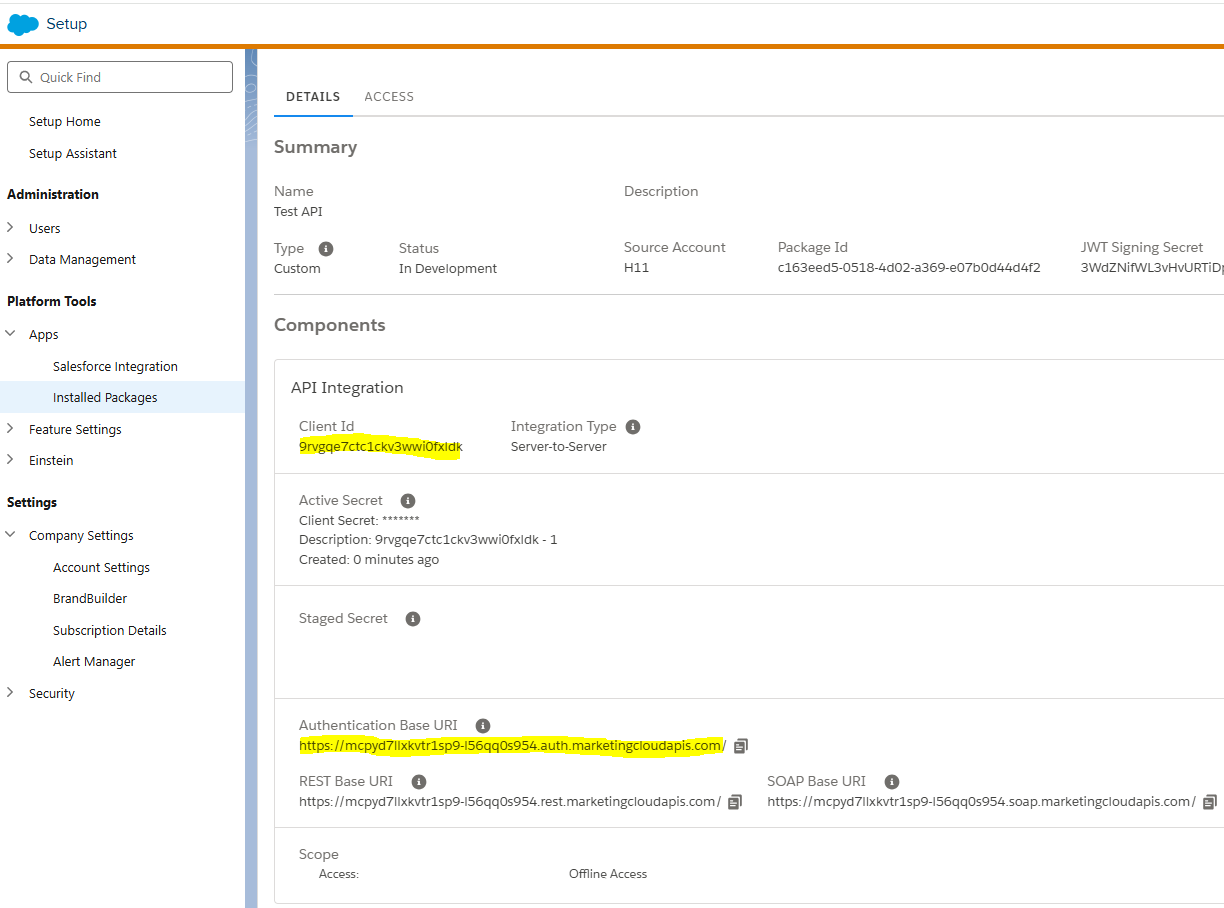Go to Alert Manager
This screenshot has width=1224, height=908.
click(x=94, y=662)
